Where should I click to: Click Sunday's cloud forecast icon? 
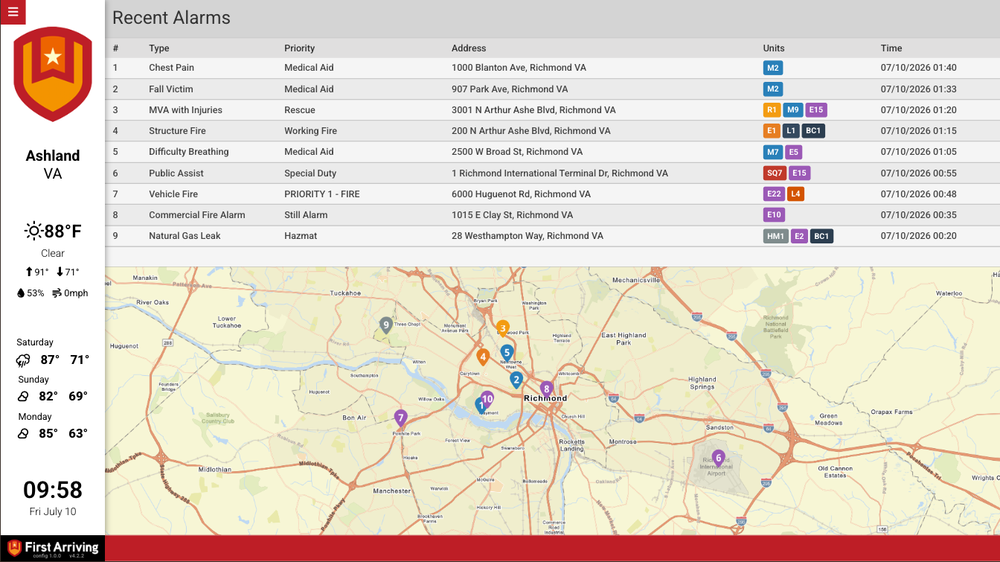pos(23,397)
